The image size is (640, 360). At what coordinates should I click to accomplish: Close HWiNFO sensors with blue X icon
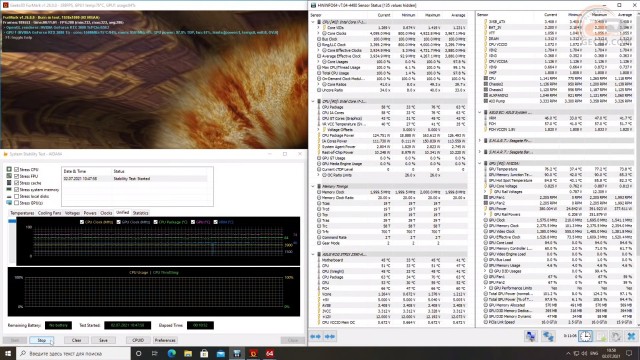(x=631, y=336)
